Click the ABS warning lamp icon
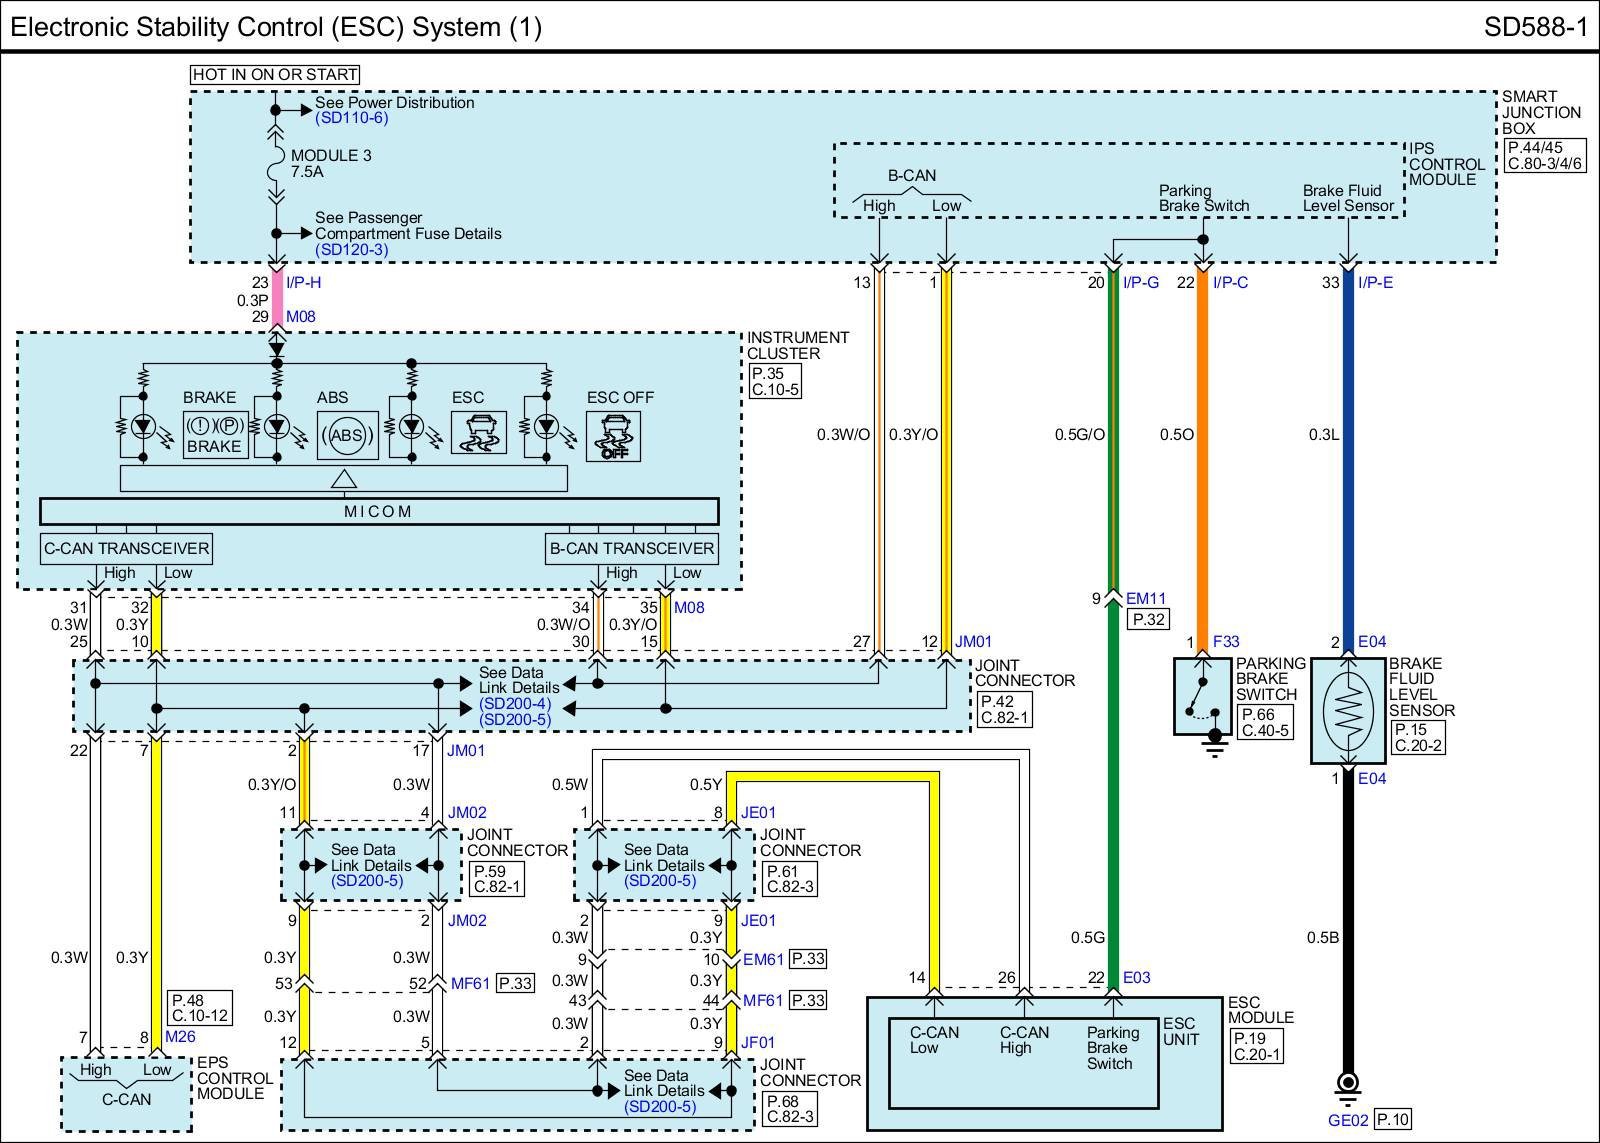This screenshot has width=1600, height=1143. (x=347, y=435)
